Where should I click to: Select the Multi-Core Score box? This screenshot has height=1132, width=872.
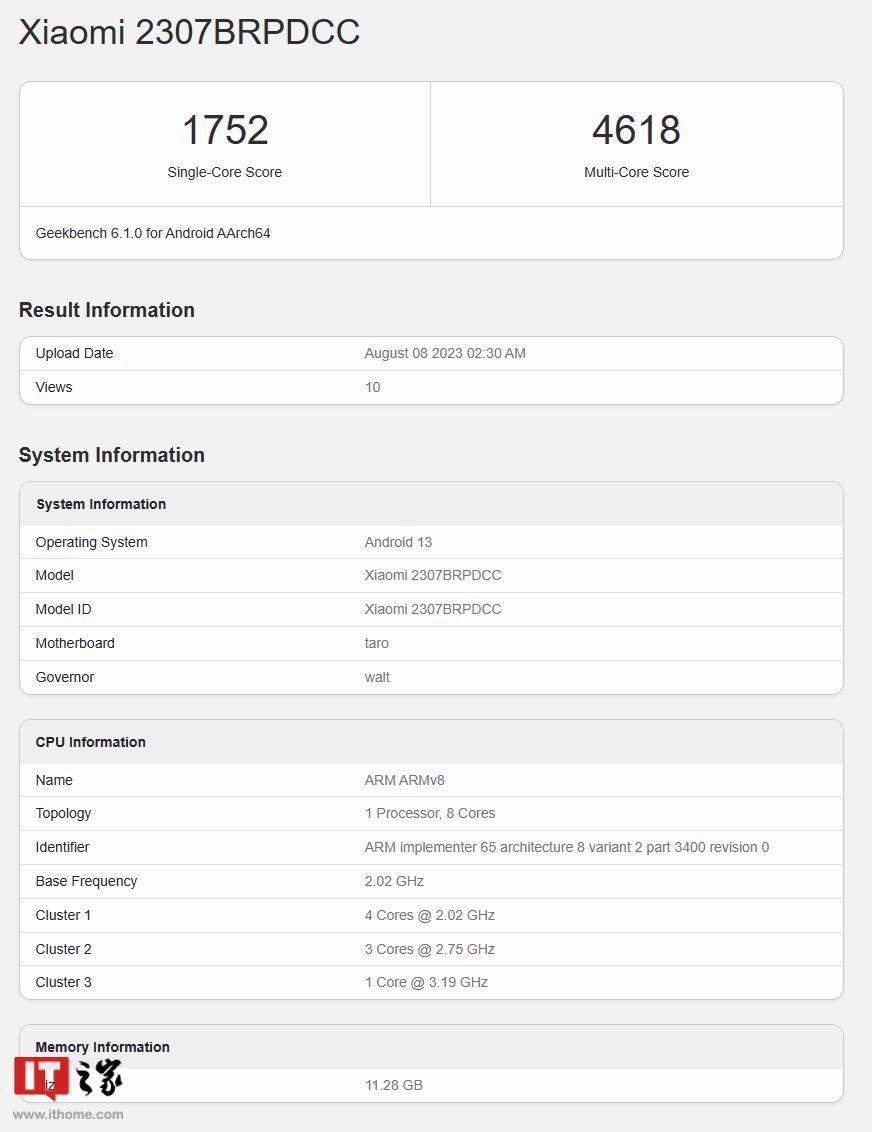pos(637,144)
